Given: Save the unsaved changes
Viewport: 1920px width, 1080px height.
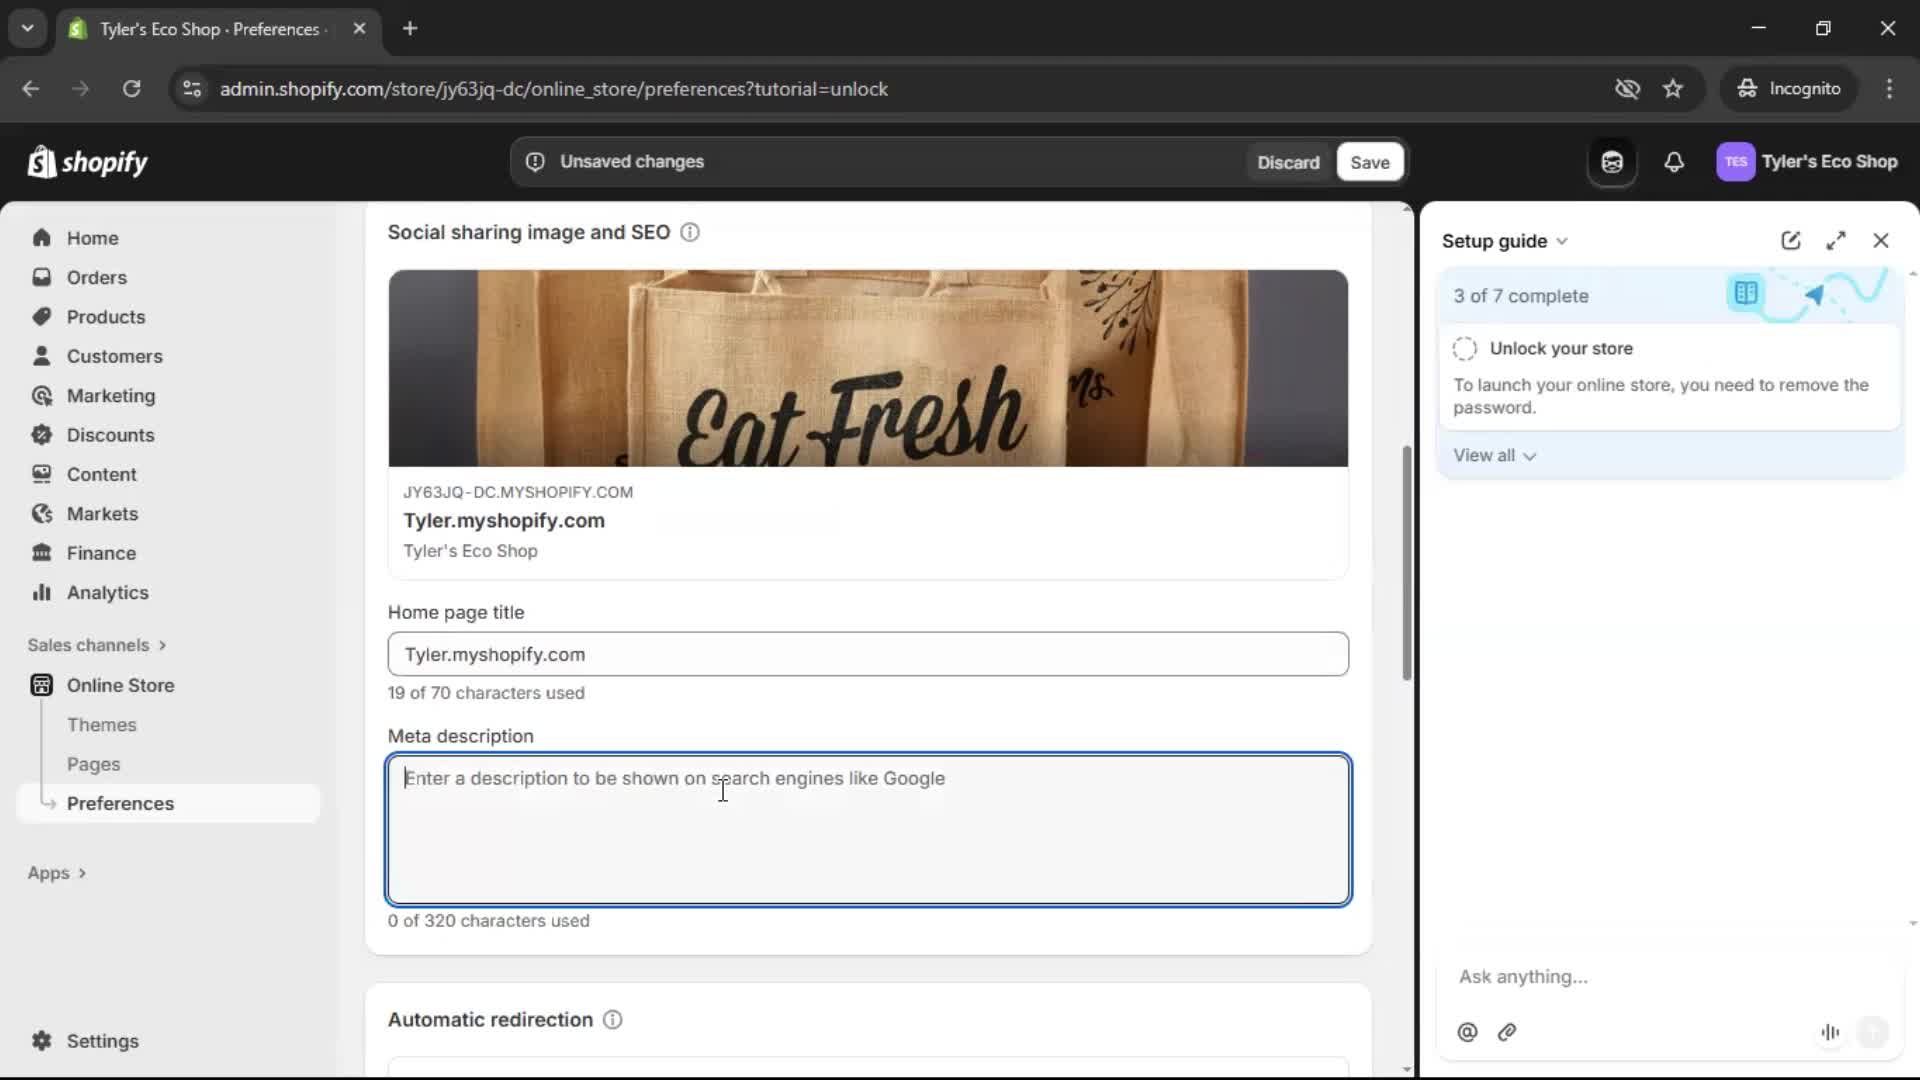Looking at the screenshot, I should pyautogui.click(x=1369, y=162).
